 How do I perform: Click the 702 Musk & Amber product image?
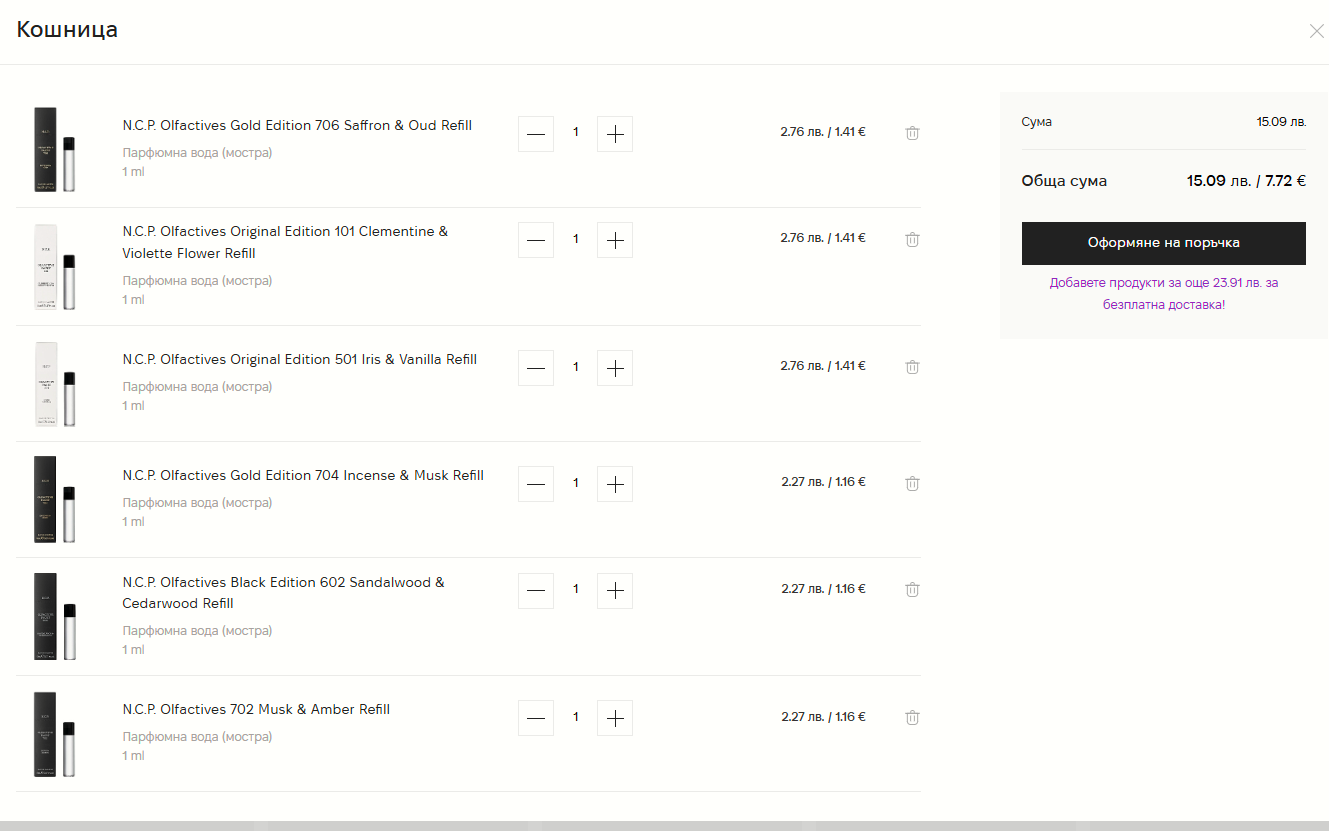coord(54,734)
